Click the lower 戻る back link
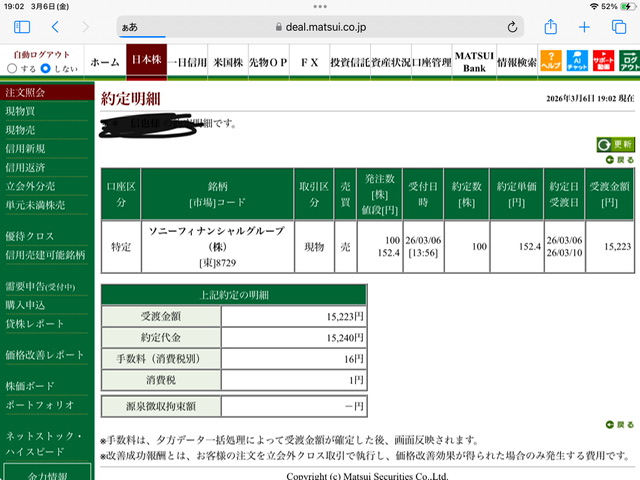The image size is (640, 480). 620,424
